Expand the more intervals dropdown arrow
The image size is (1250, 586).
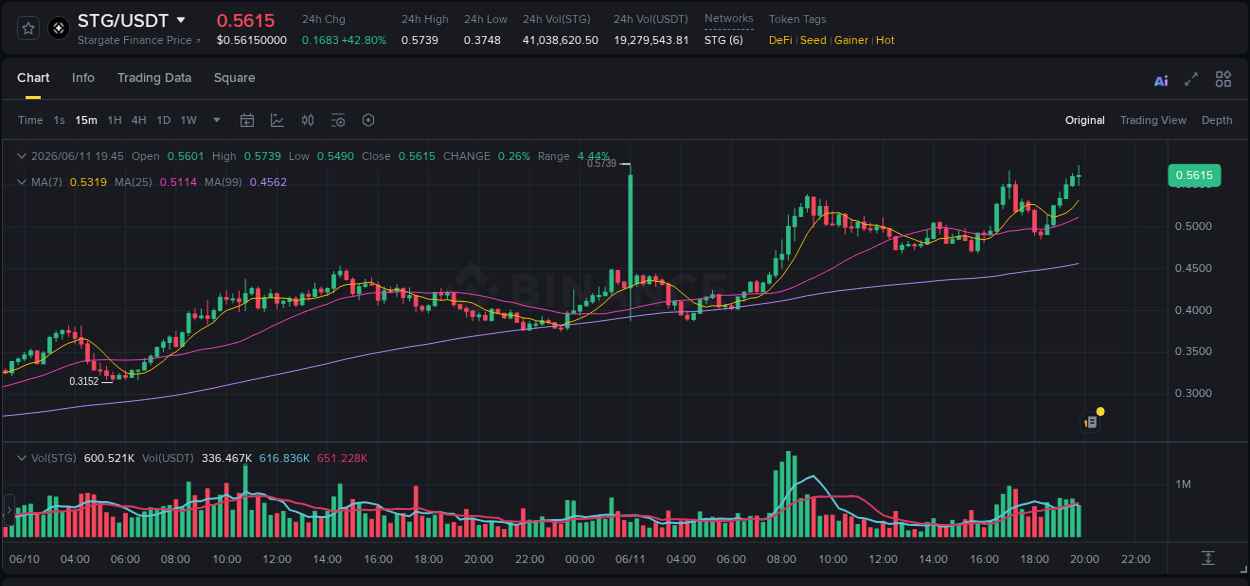[x=217, y=120]
